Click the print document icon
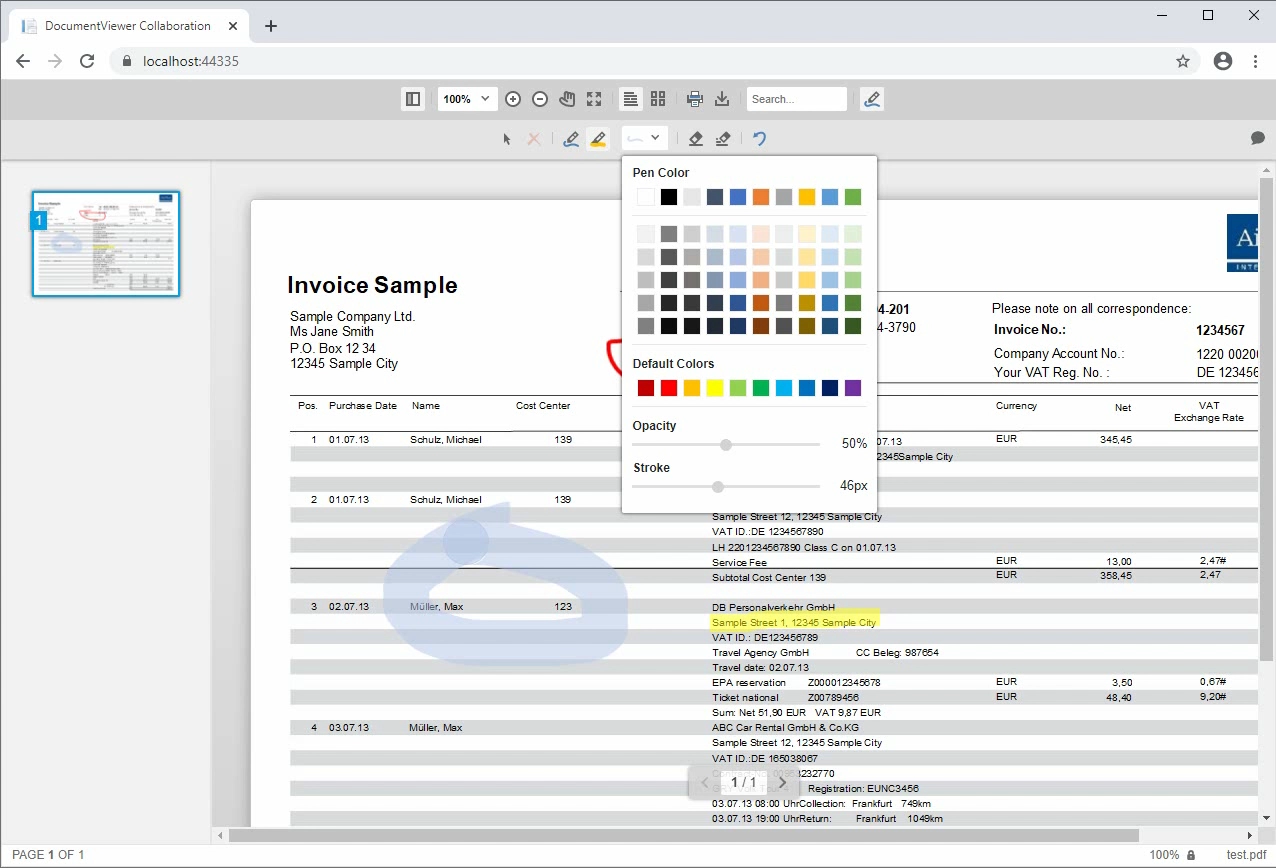Viewport: 1276px width, 868px height. [x=695, y=99]
